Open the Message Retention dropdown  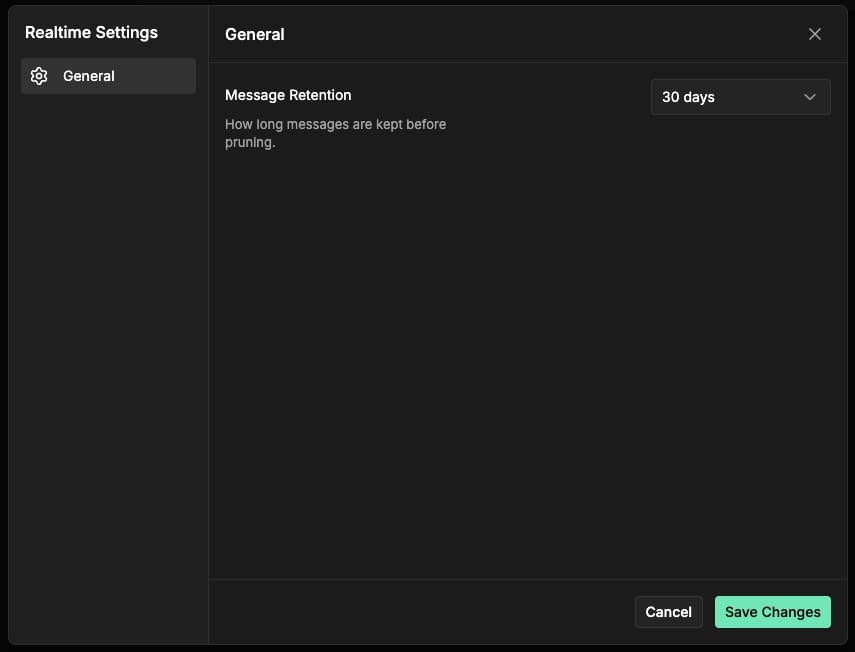[740, 97]
